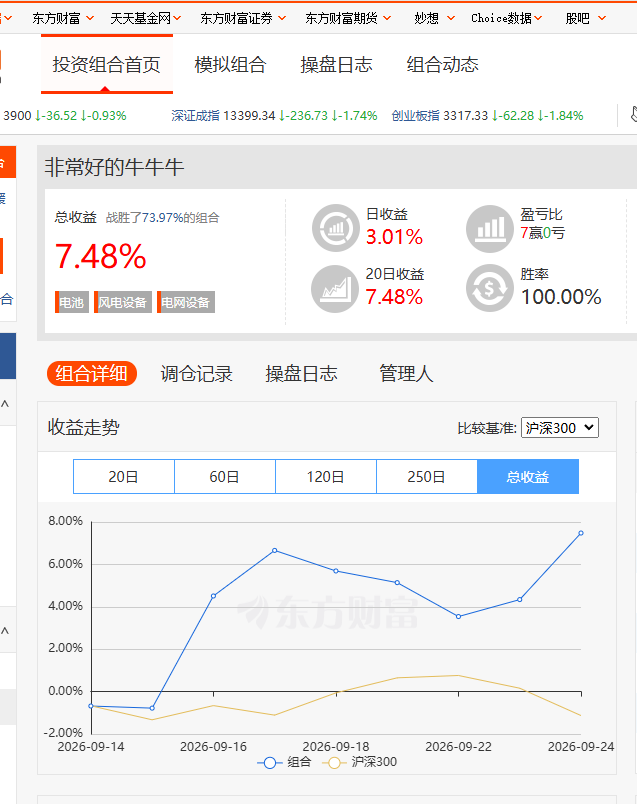The image size is (637, 804).
Task: Expand the Choice数据 dropdown menu
Action: click(507, 18)
